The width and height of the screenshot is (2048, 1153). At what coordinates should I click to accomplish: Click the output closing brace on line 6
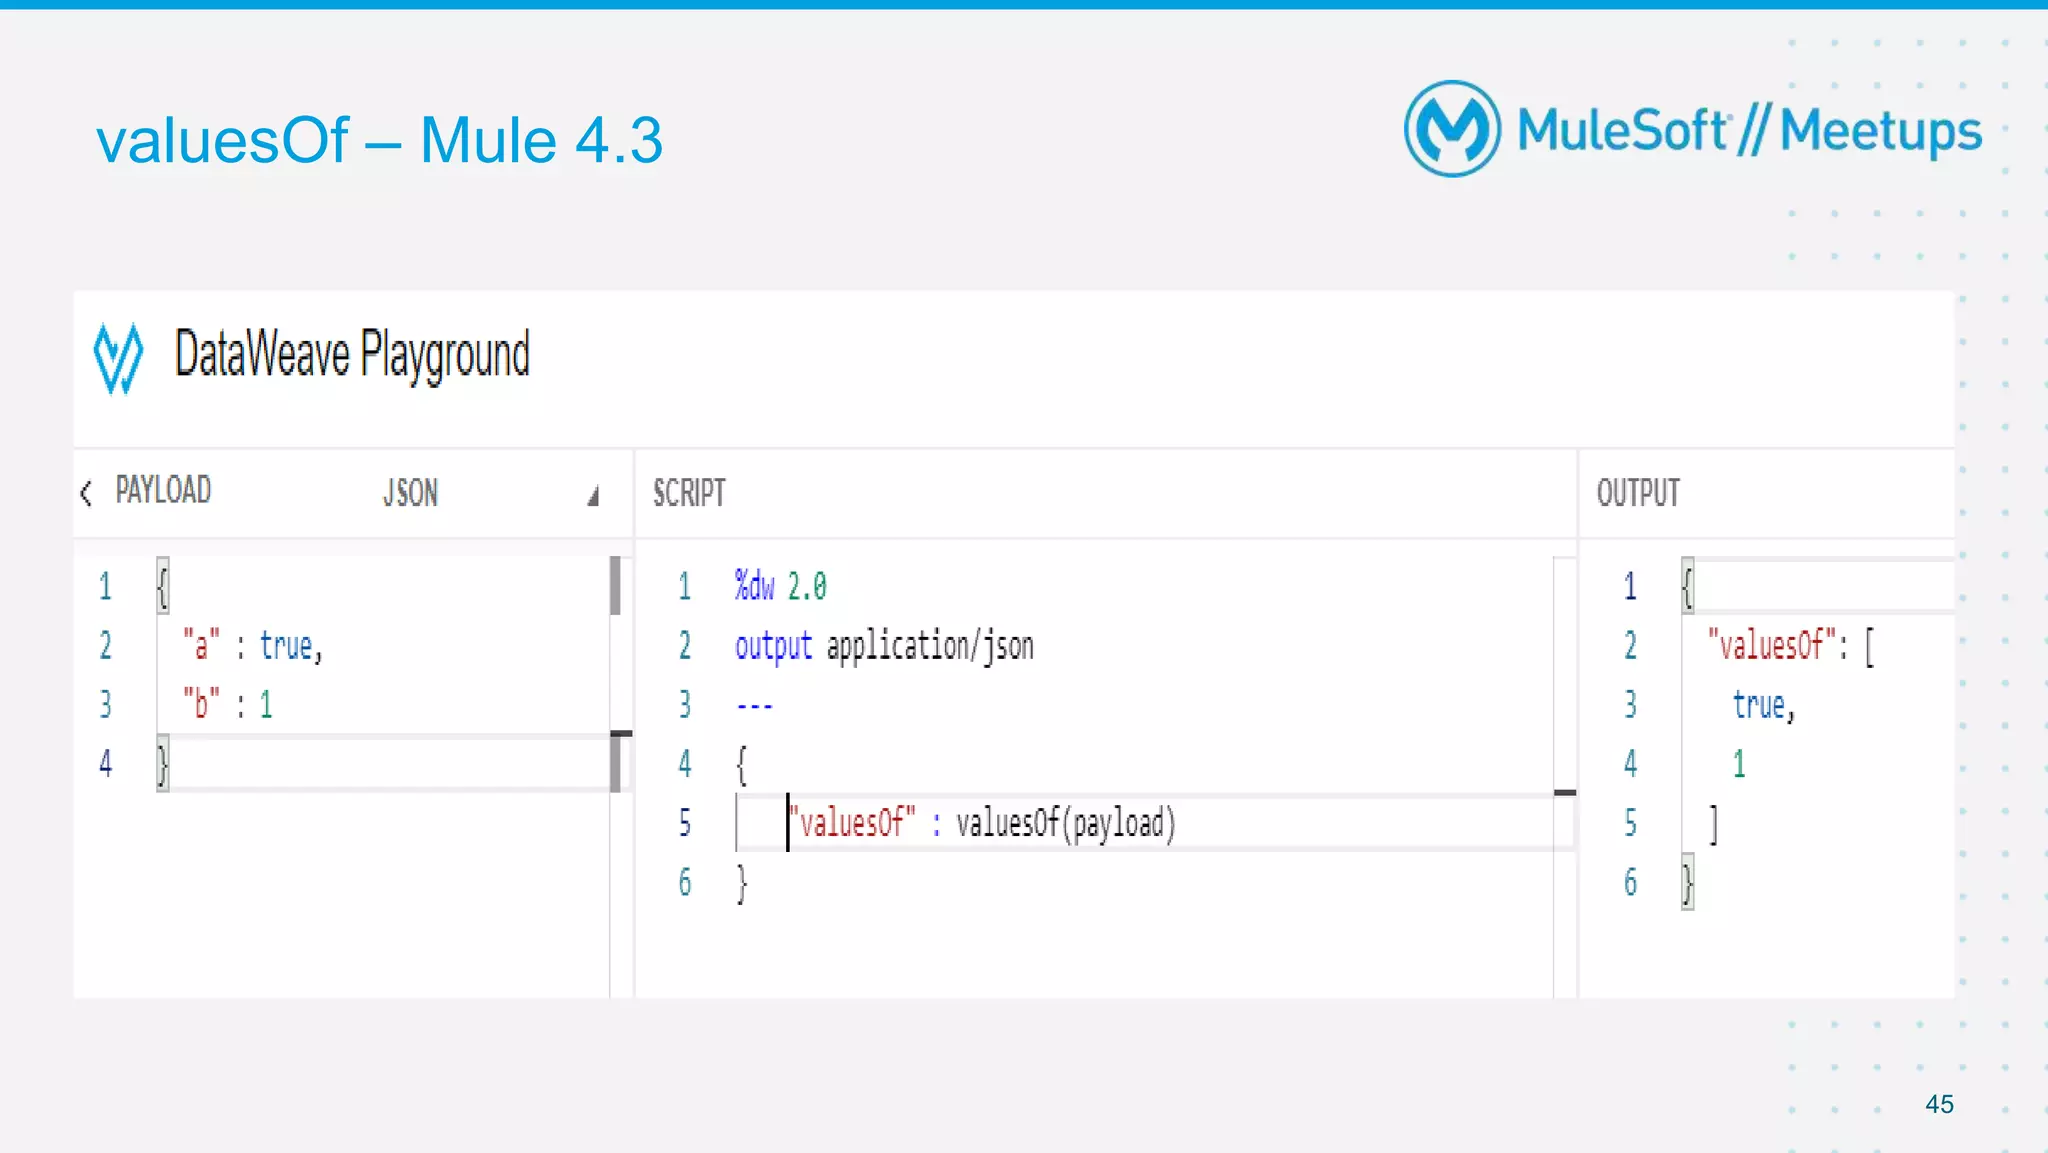click(x=1688, y=884)
